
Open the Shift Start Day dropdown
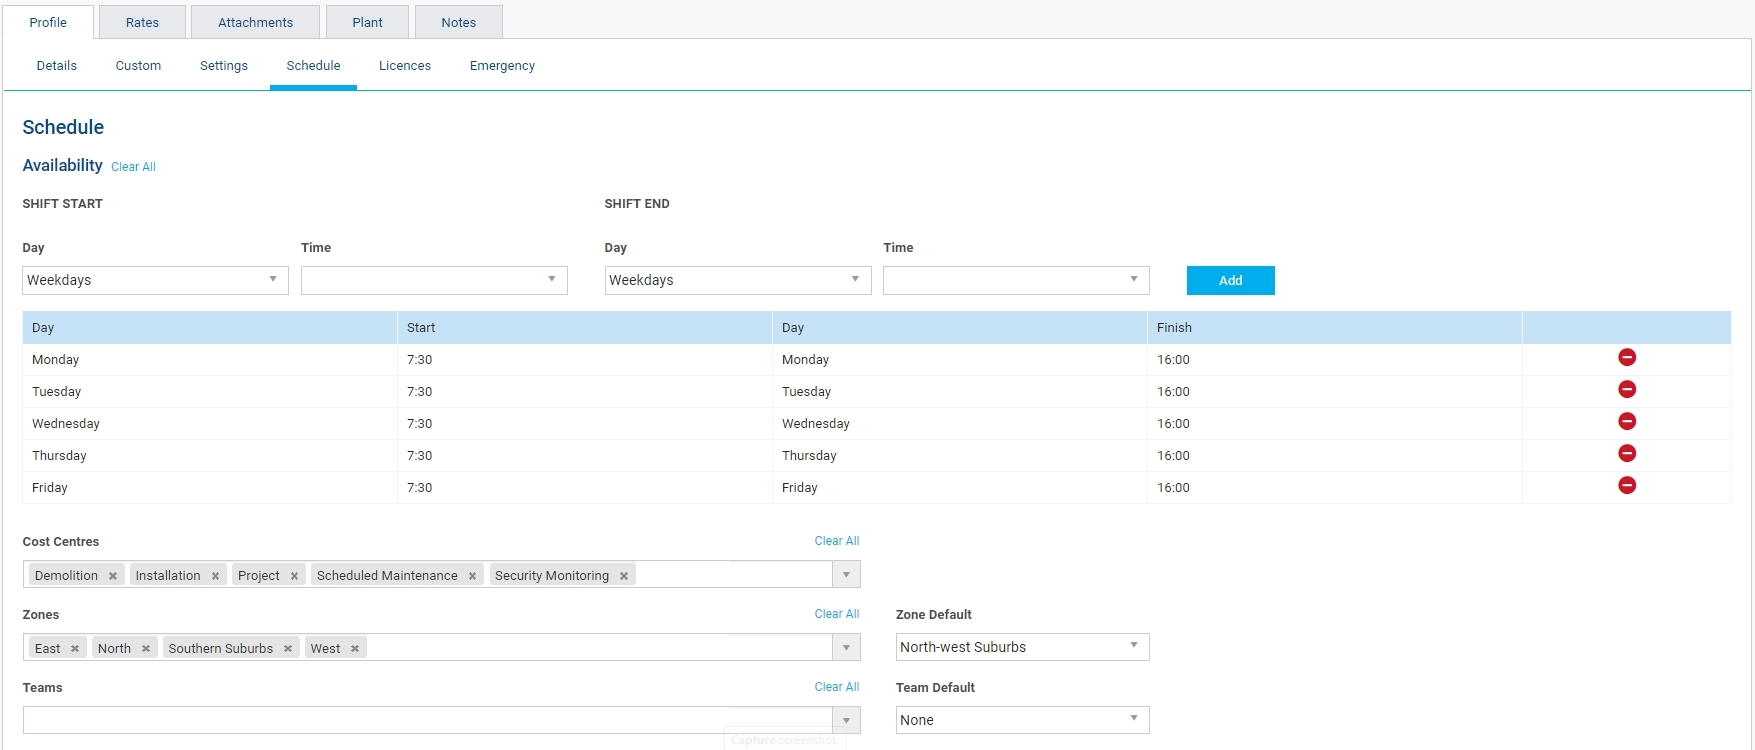155,280
